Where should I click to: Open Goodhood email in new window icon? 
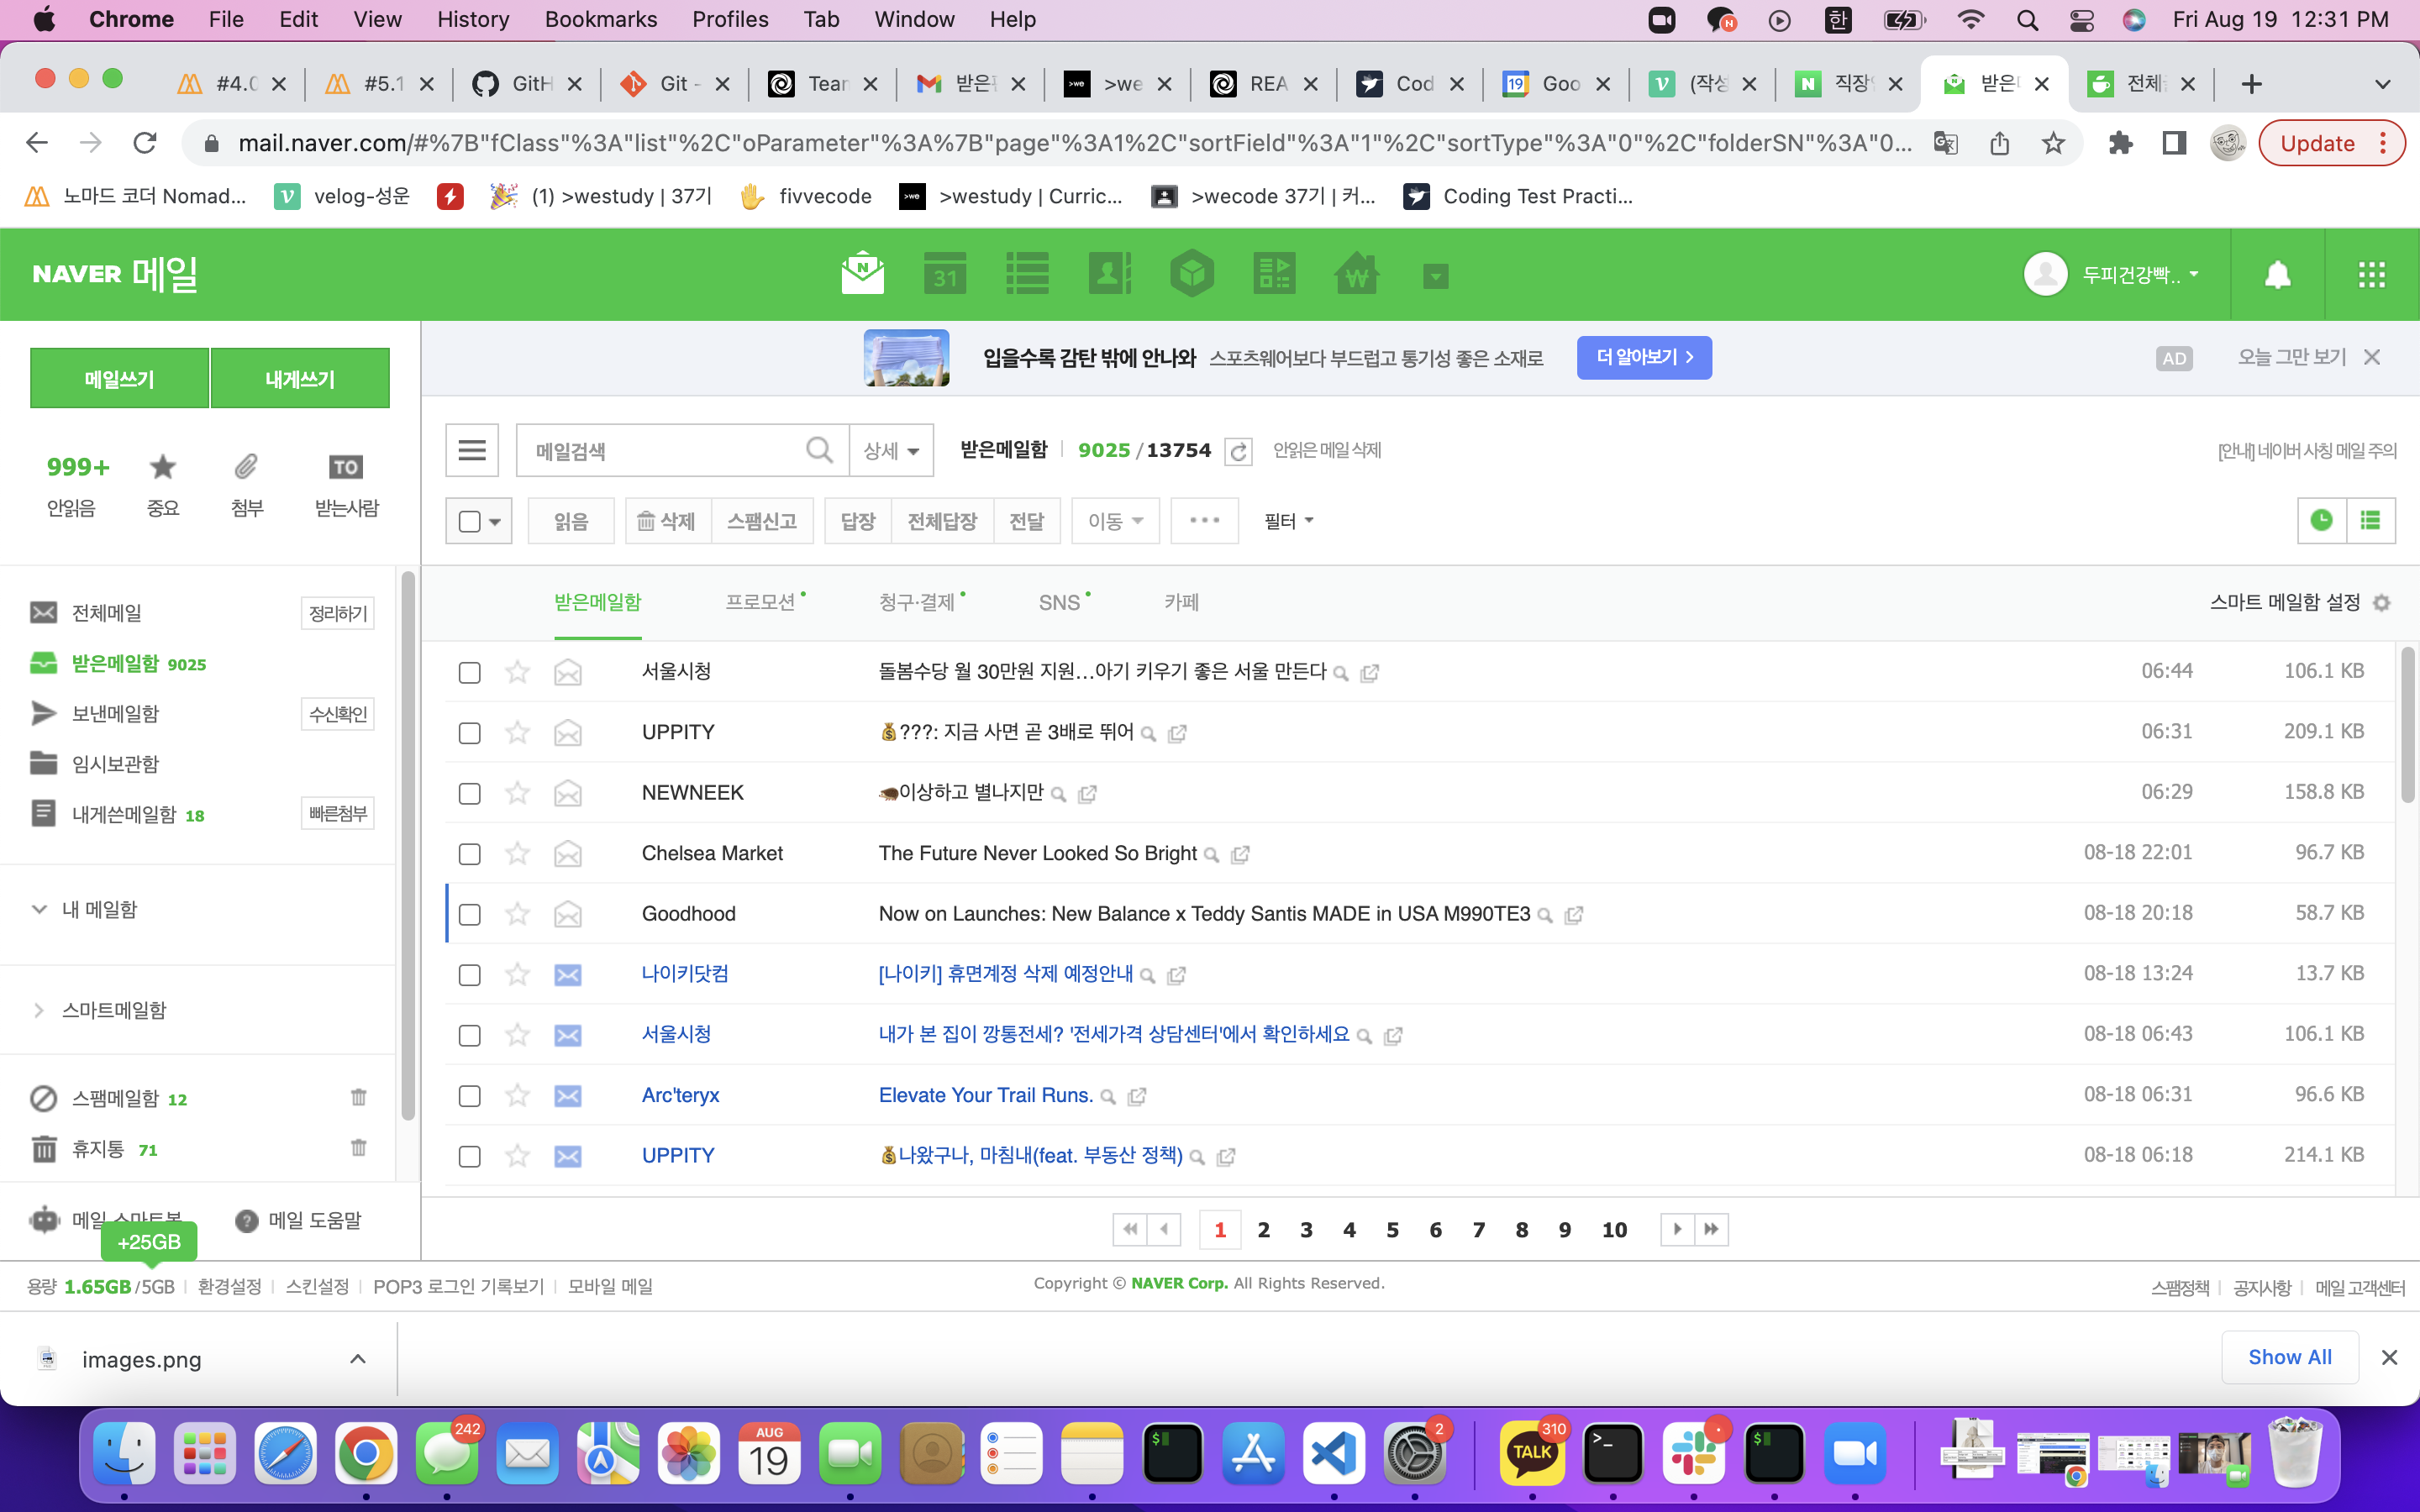click(1574, 915)
